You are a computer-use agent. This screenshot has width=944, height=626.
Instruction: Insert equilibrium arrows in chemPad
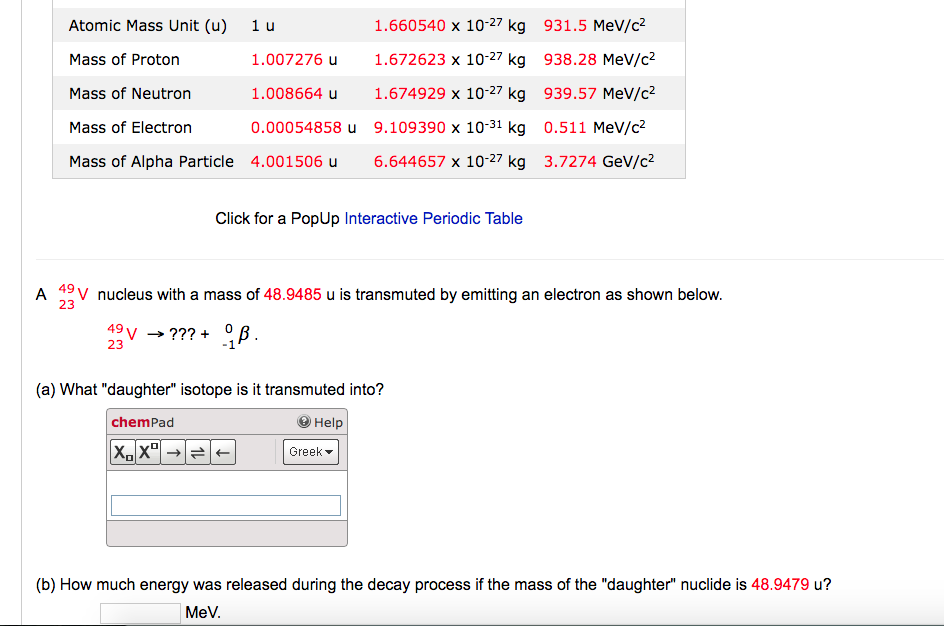point(196,452)
